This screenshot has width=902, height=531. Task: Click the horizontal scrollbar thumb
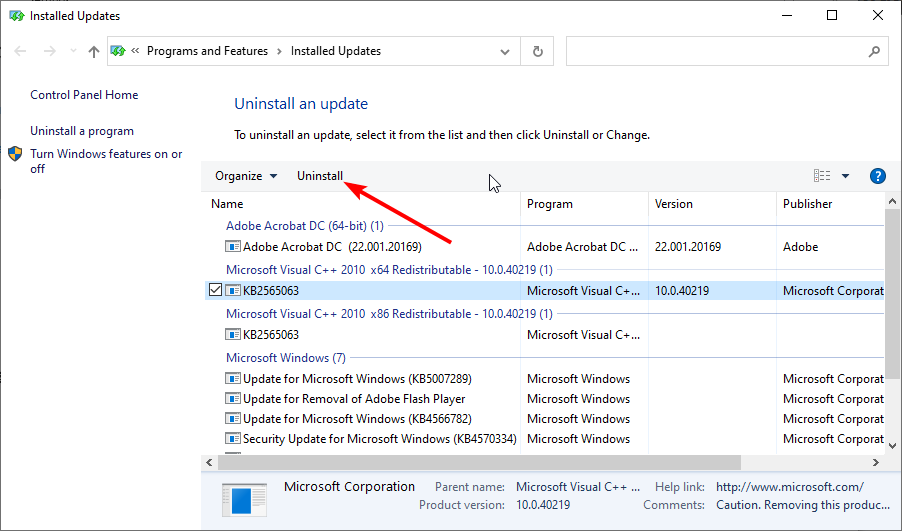(479, 463)
